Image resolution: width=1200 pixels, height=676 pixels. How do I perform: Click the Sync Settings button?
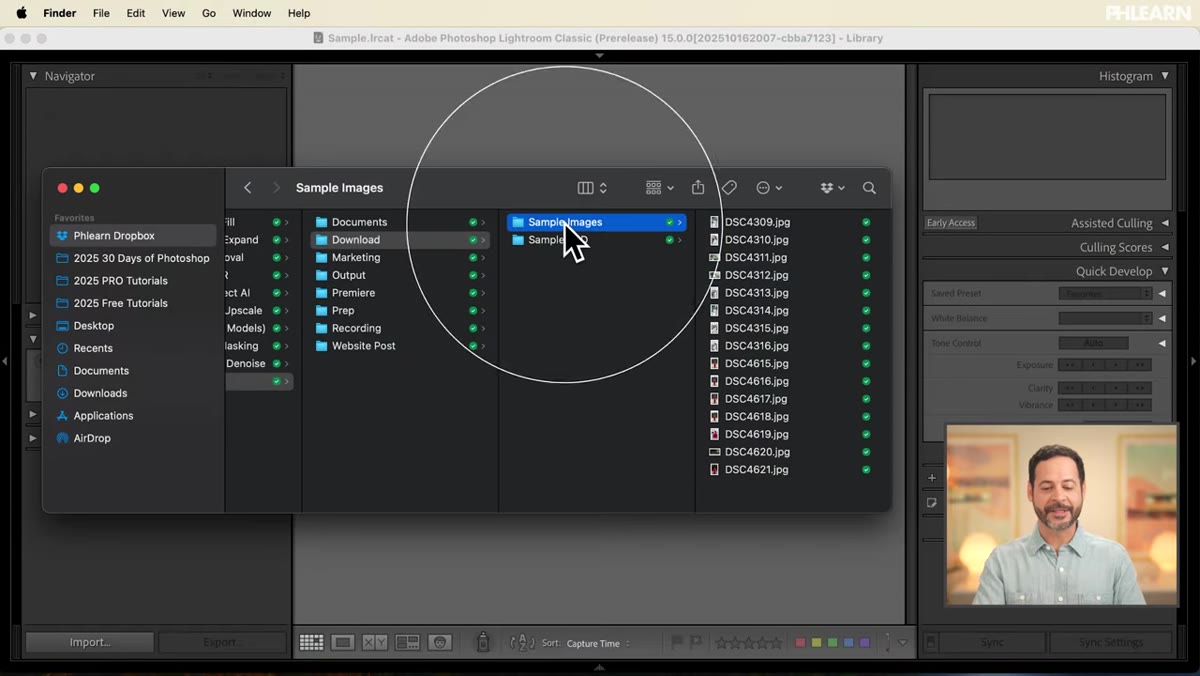pyautogui.click(x=1111, y=642)
